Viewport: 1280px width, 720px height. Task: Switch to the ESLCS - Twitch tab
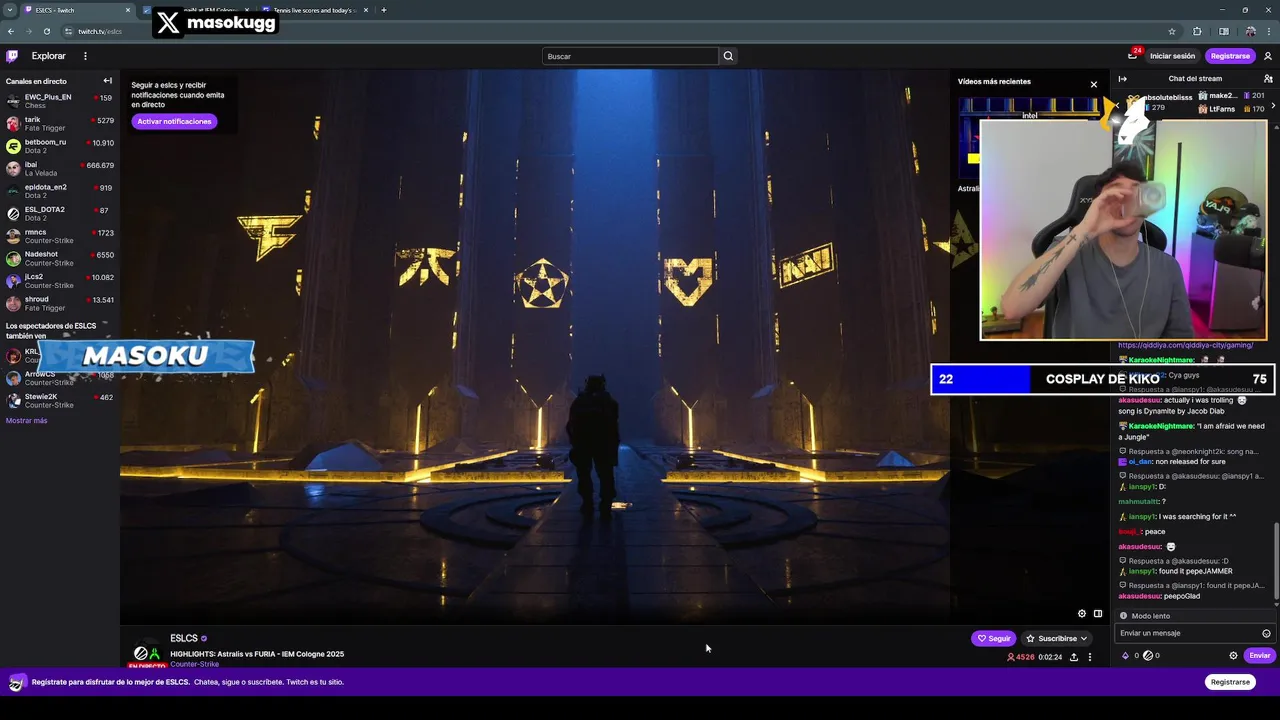click(x=76, y=10)
